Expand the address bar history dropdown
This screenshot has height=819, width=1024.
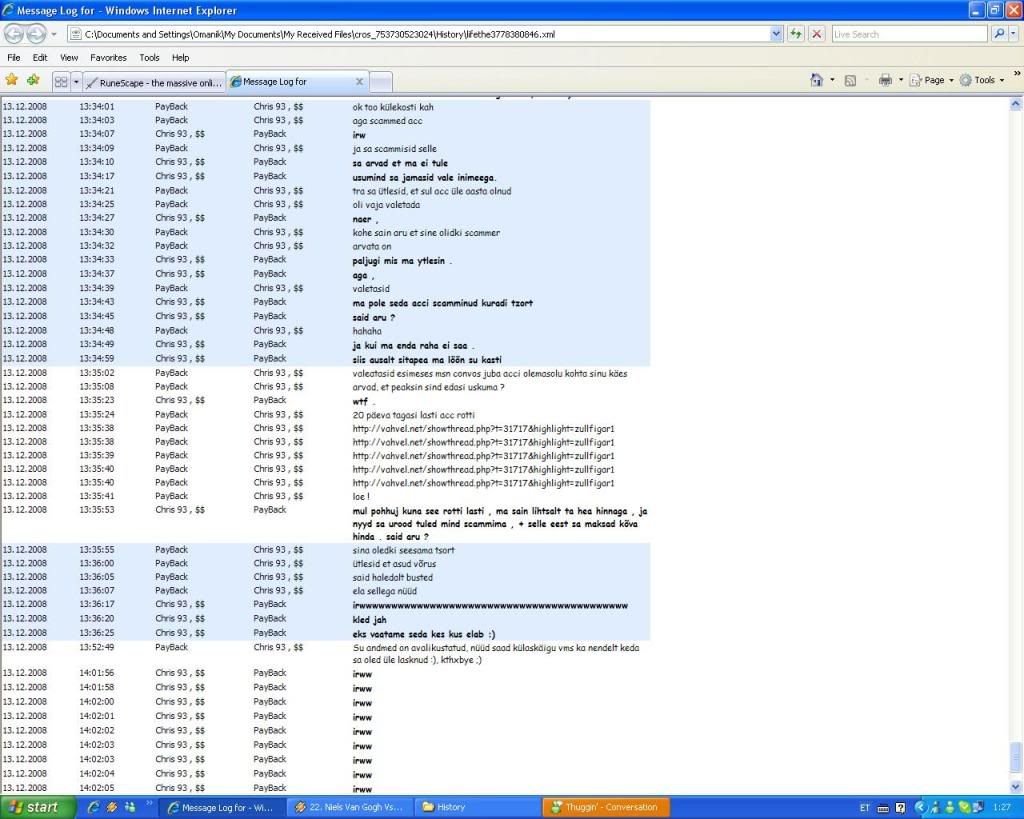(777, 34)
